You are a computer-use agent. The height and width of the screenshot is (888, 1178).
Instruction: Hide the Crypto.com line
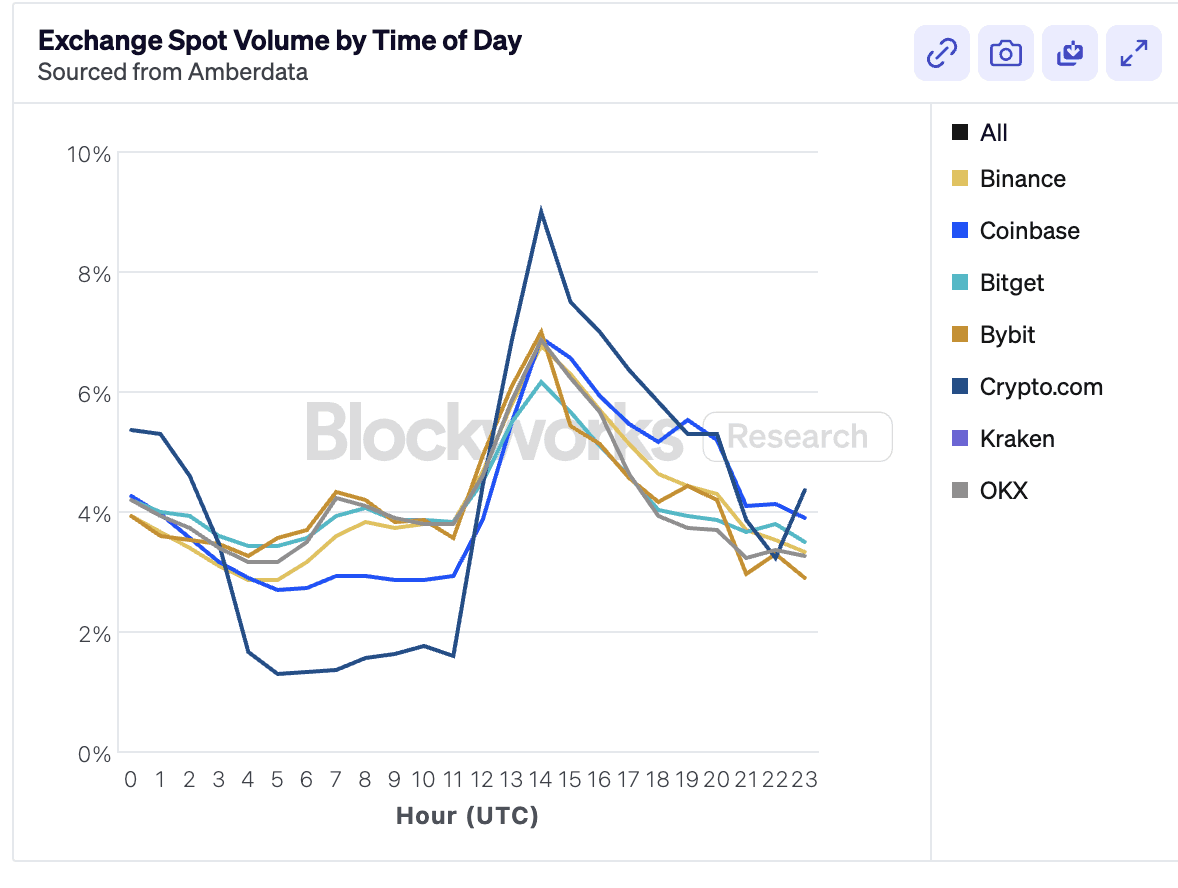[x=1040, y=387]
